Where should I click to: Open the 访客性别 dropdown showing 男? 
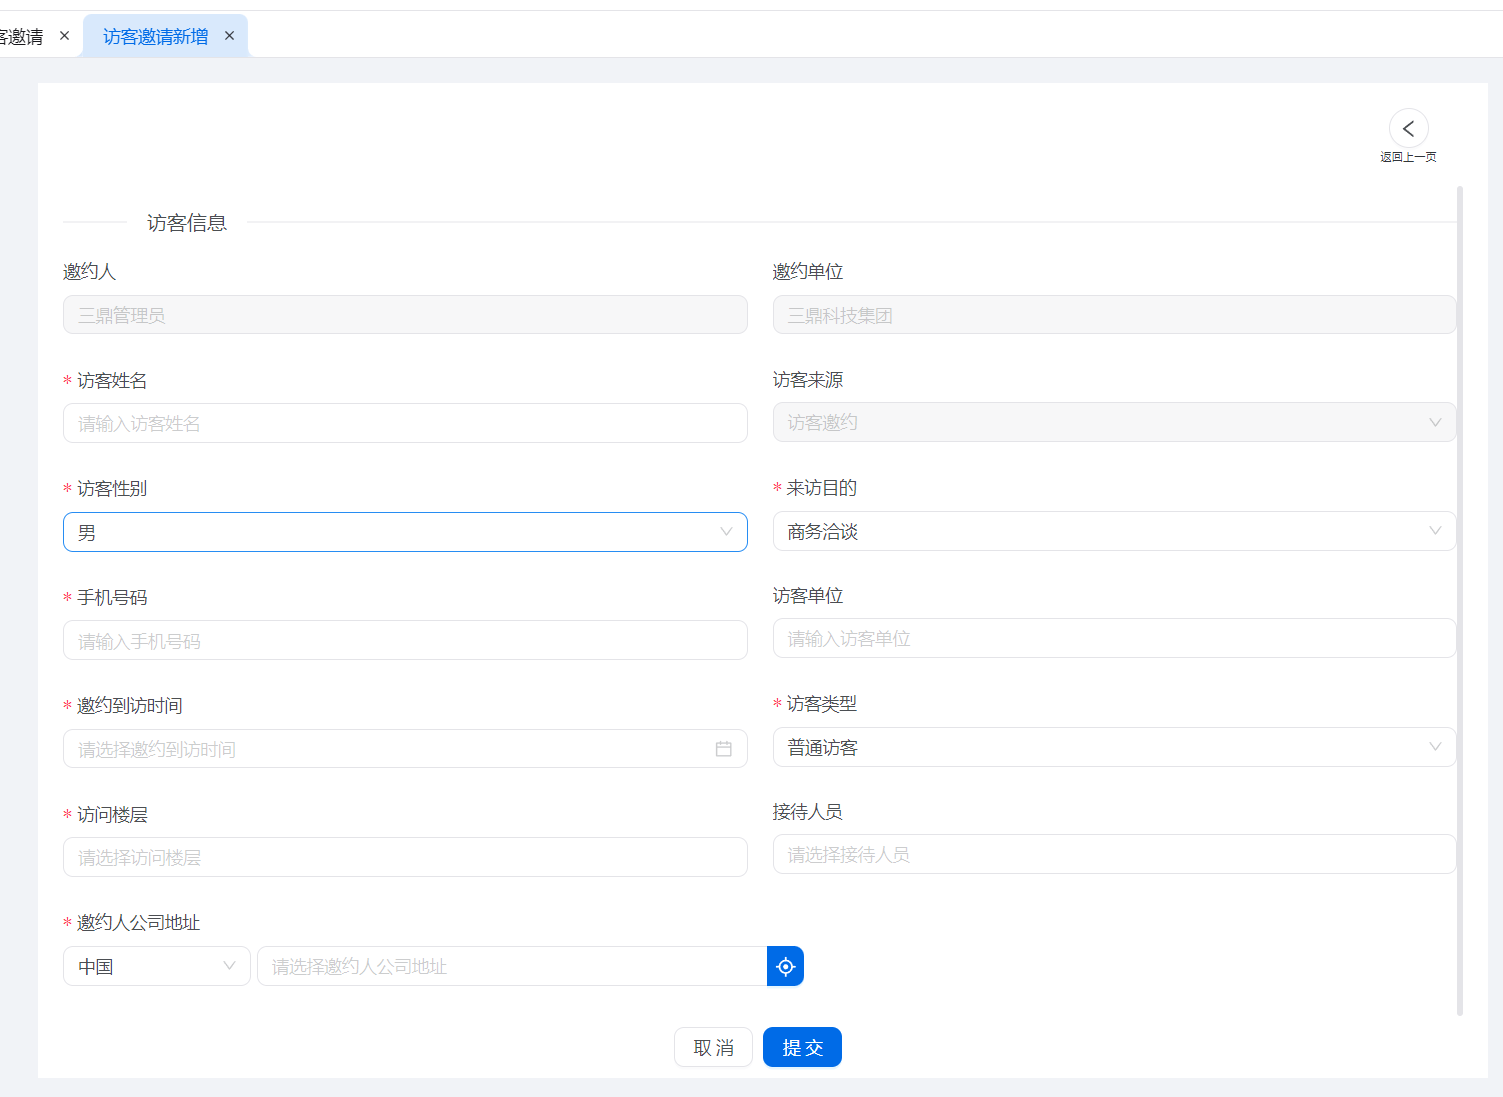[405, 532]
